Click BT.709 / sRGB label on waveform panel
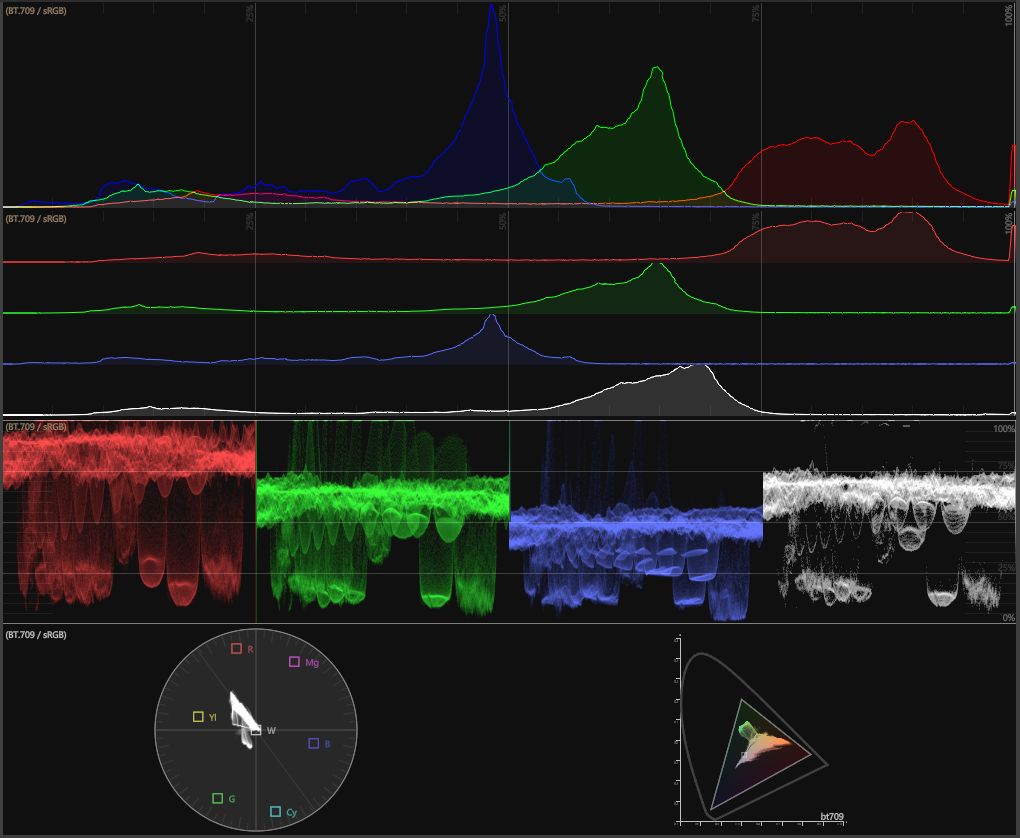The width and height of the screenshot is (1020, 838). click(x=37, y=427)
